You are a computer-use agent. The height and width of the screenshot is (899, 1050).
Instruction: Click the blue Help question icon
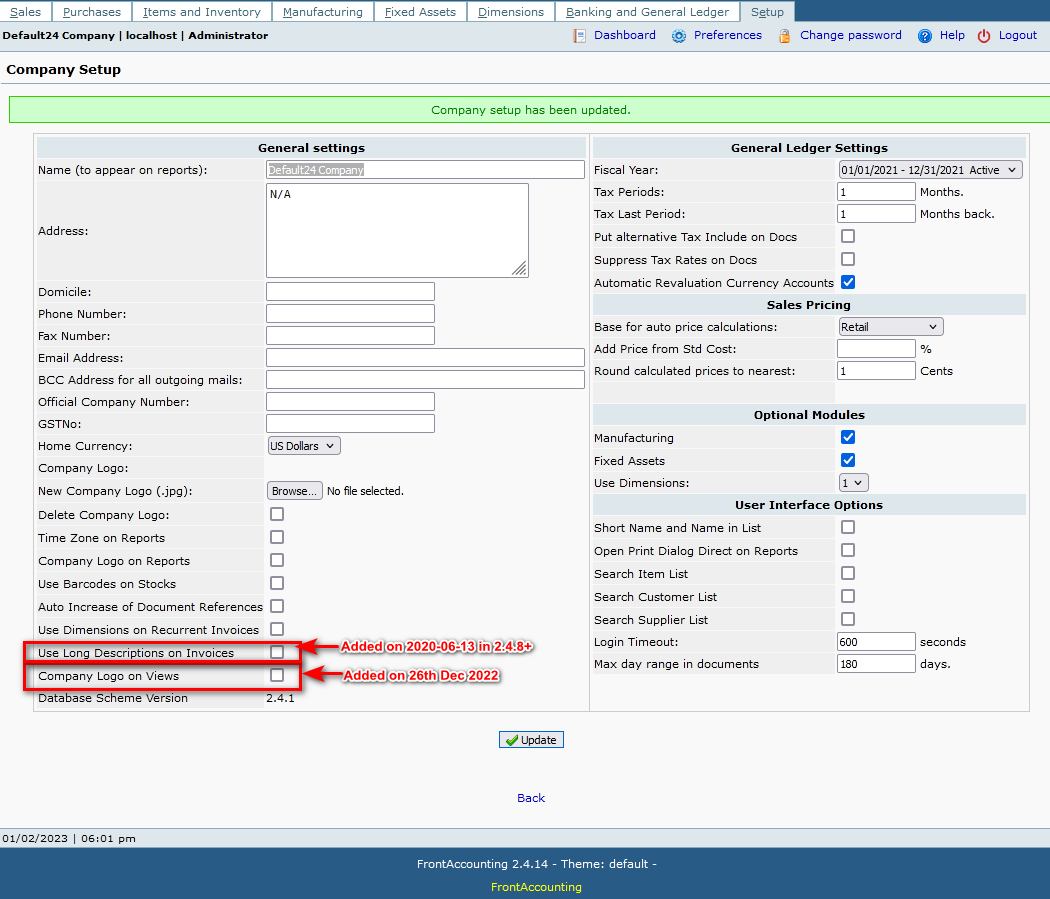pos(924,36)
